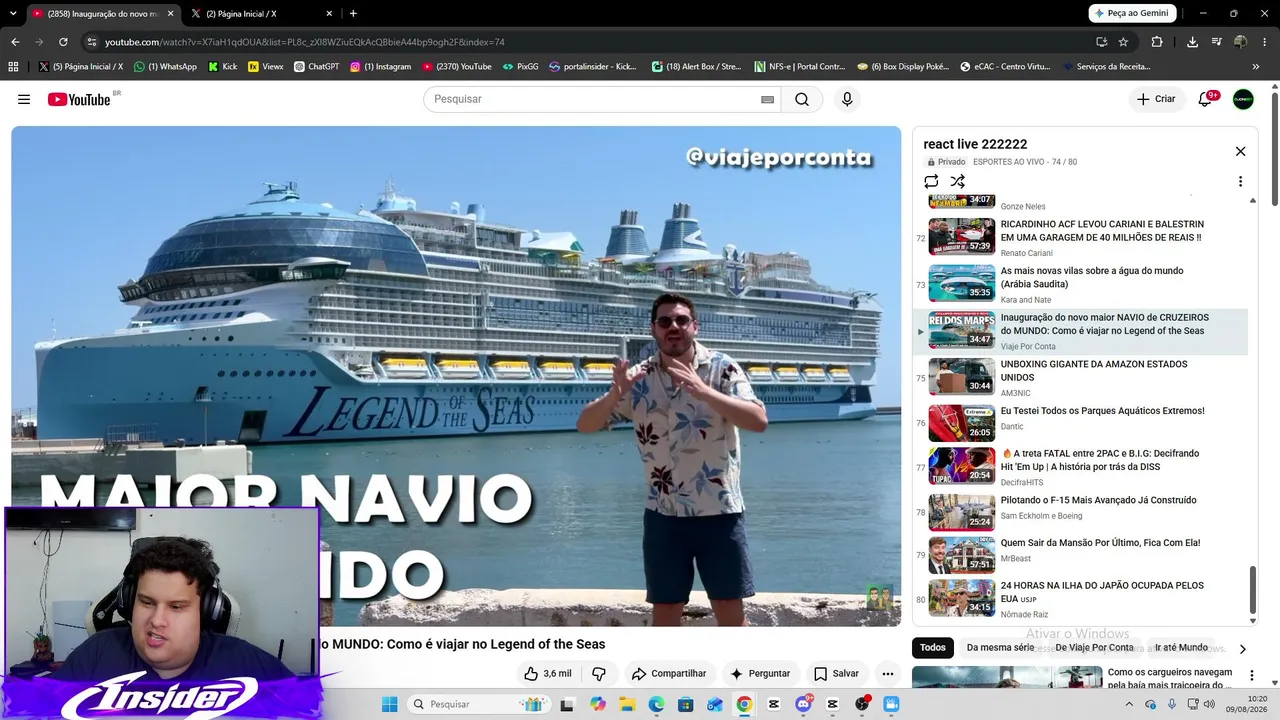Select the Da mesma série chip
Screen dimensions: 1280x720
click(x=1000, y=647)
